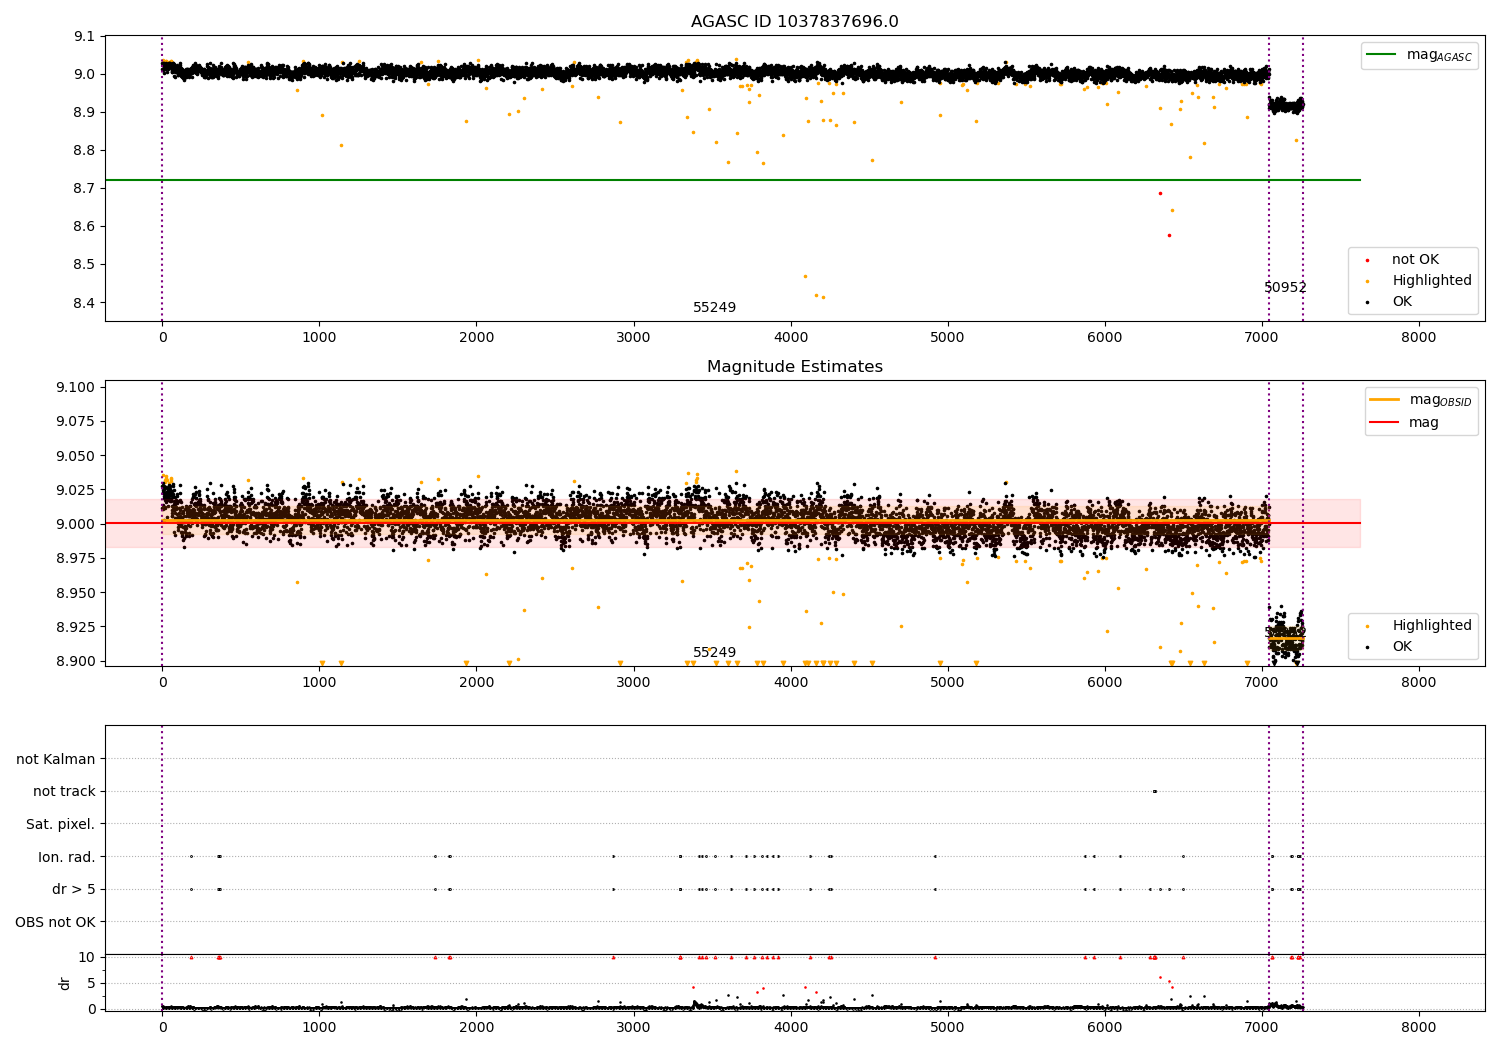Click the mag OBSID legend label in middle plot
The height and width of the screenshot is (1050, 1500).
(x=1440, y=400)
